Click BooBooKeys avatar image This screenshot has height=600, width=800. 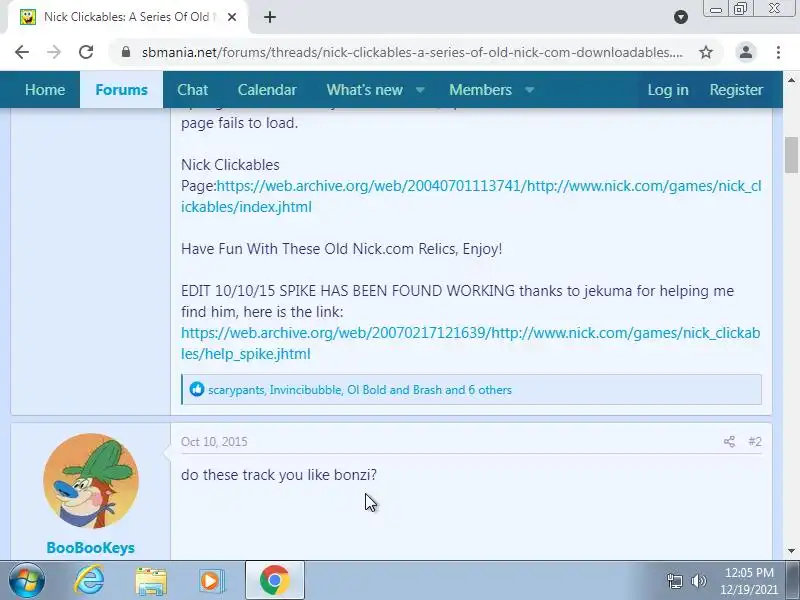pos(91,481)
